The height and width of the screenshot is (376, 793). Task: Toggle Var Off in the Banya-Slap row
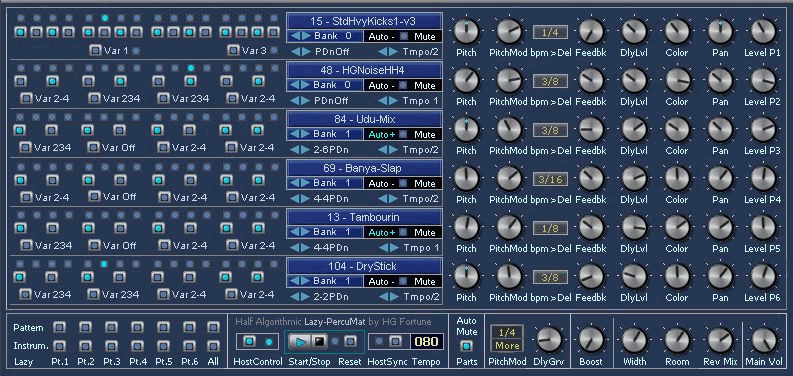94,197
